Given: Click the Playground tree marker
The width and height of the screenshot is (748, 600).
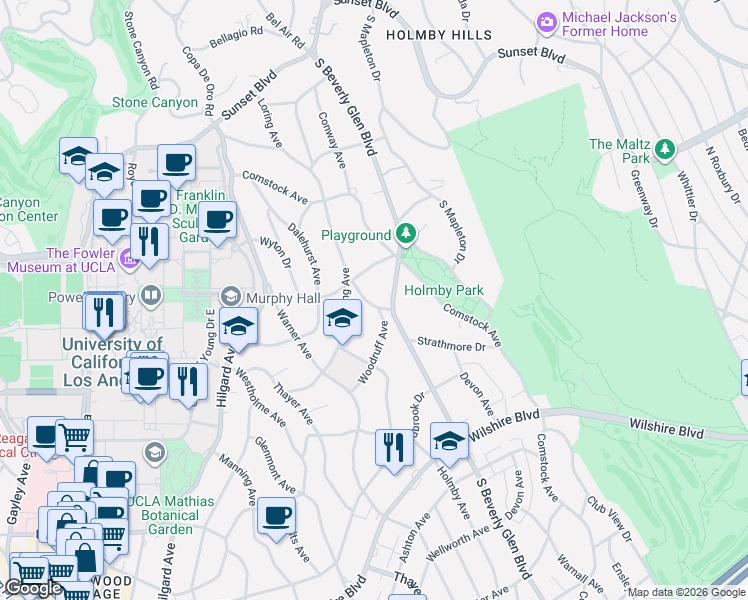Looking at the screenshot, I should pos(405,234).
